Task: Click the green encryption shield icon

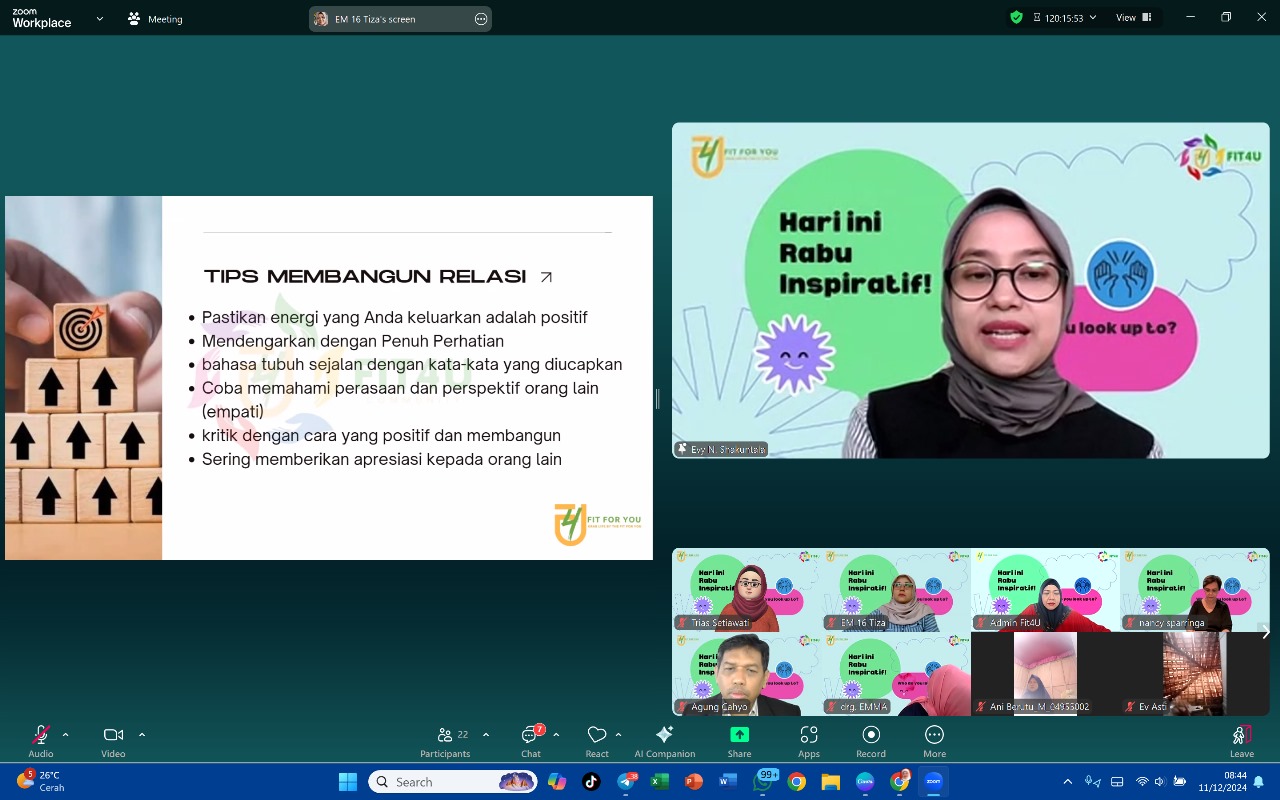Action: pyautogui.click(x=1016, y=18)
